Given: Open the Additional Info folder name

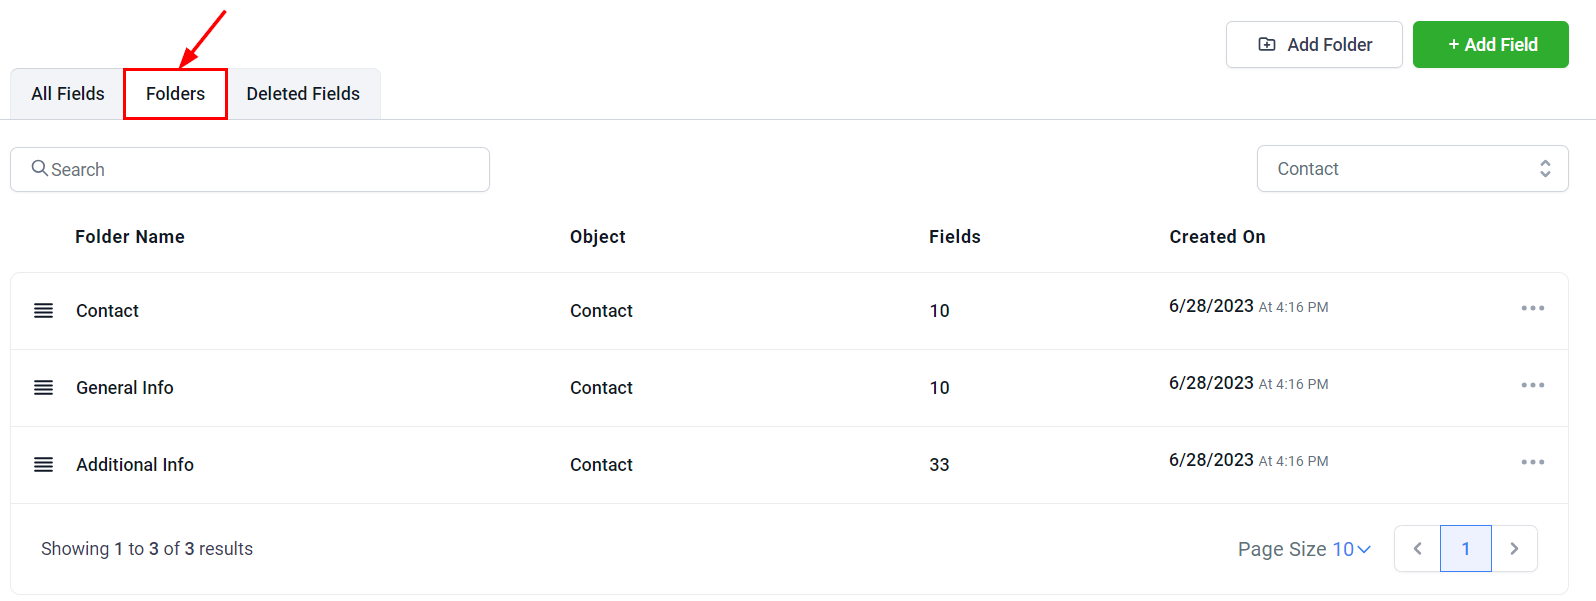Looking at the screenshot, I should click(135, 465).
